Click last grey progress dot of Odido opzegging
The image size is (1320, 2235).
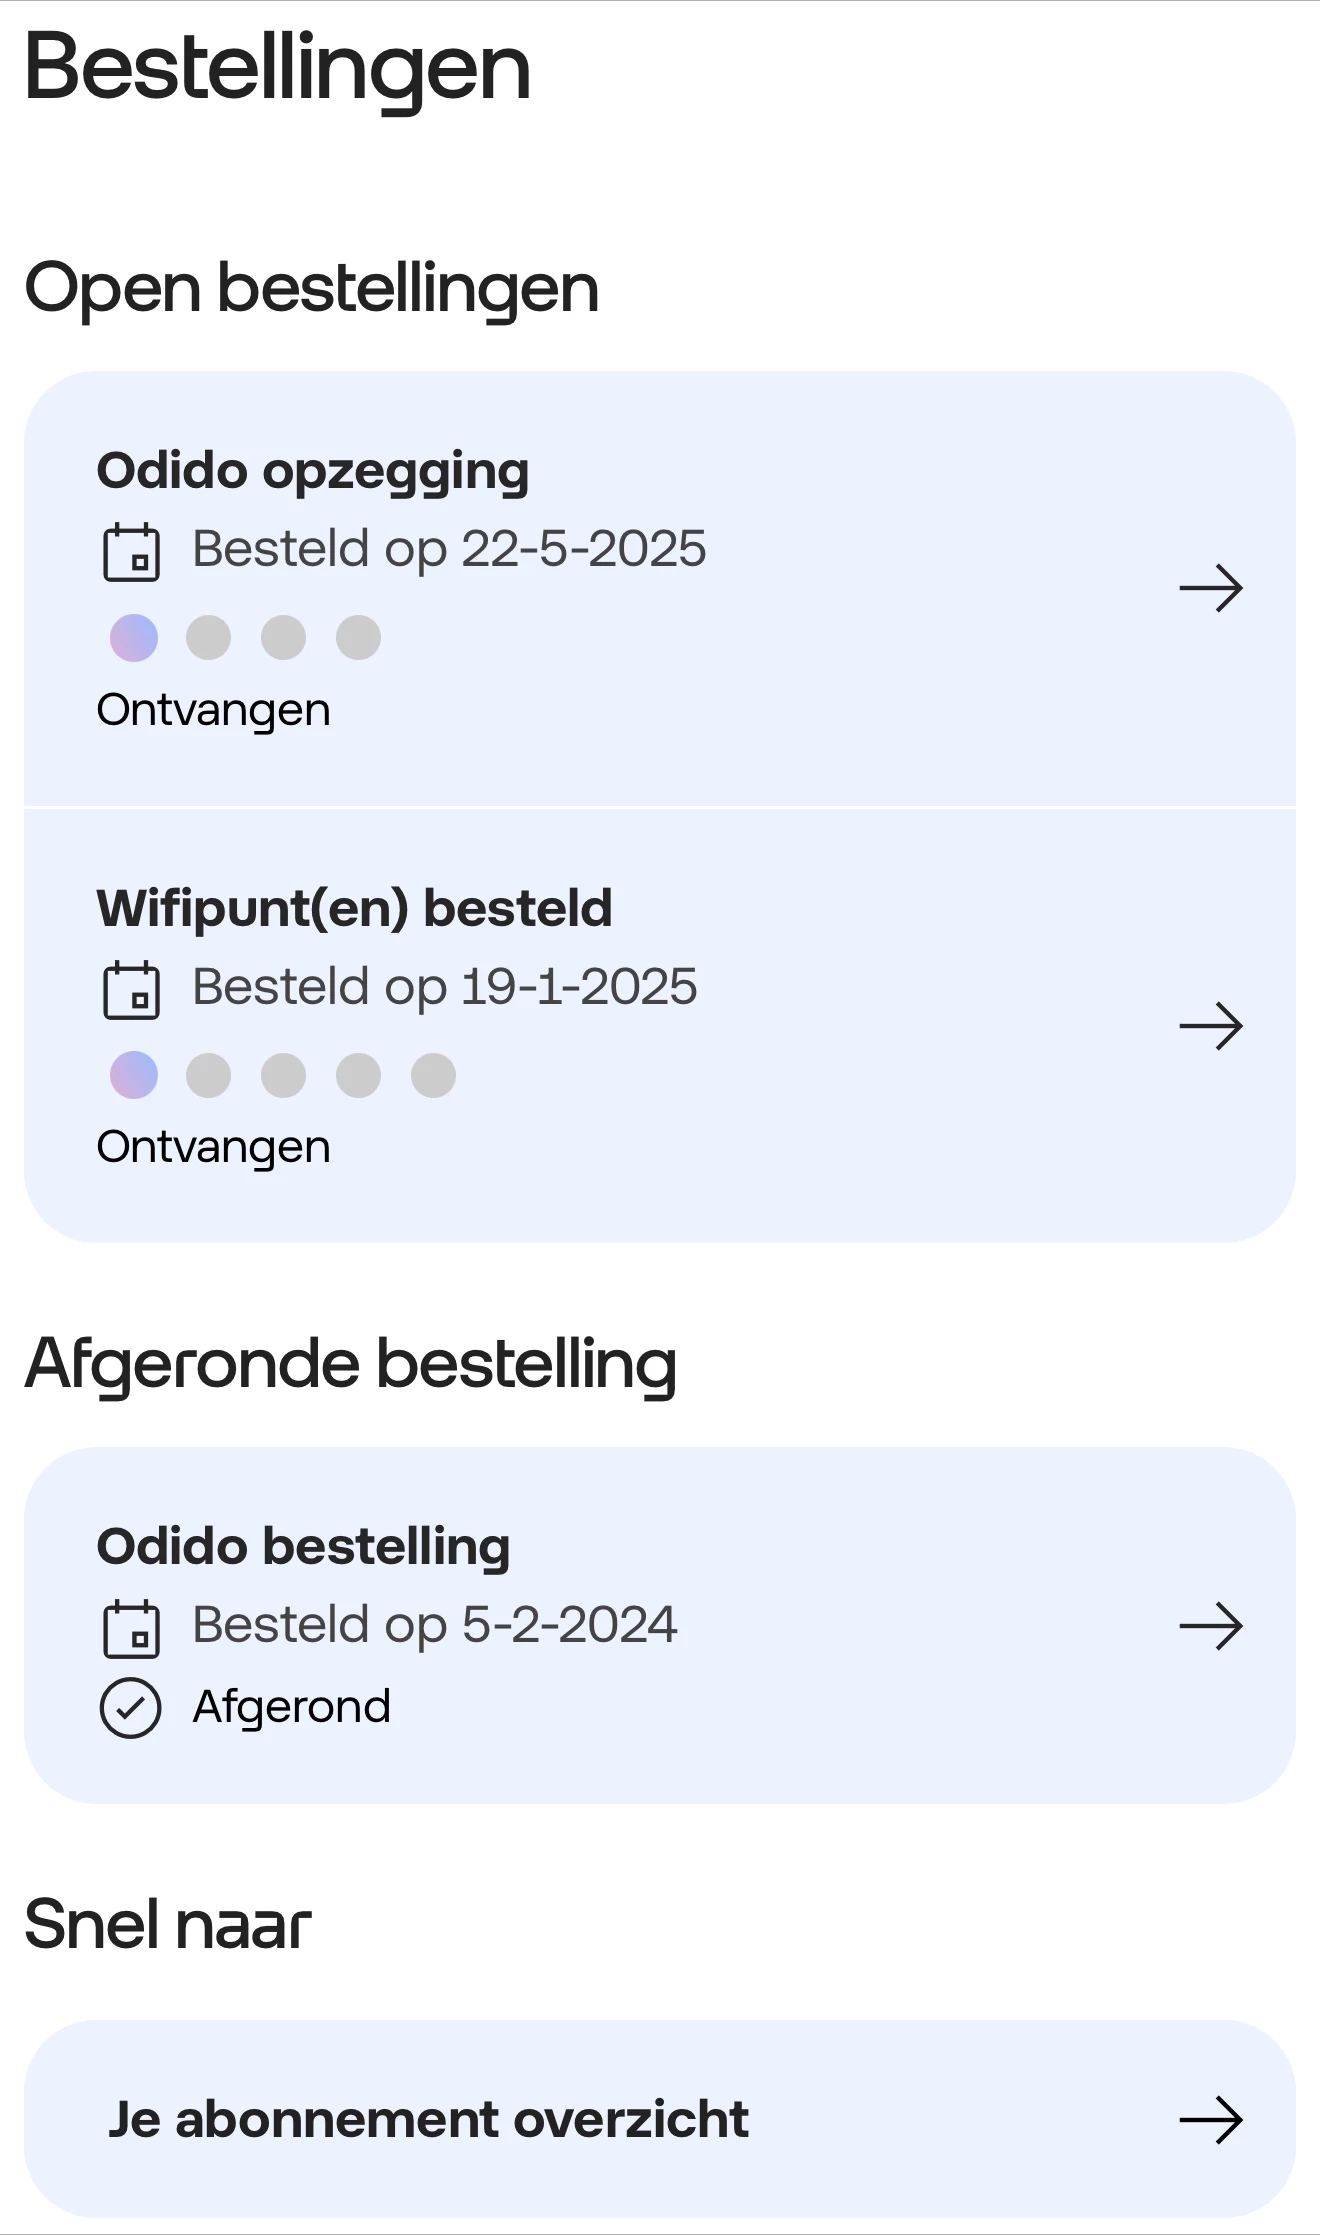pyautogui.click(x=358, y=638)
